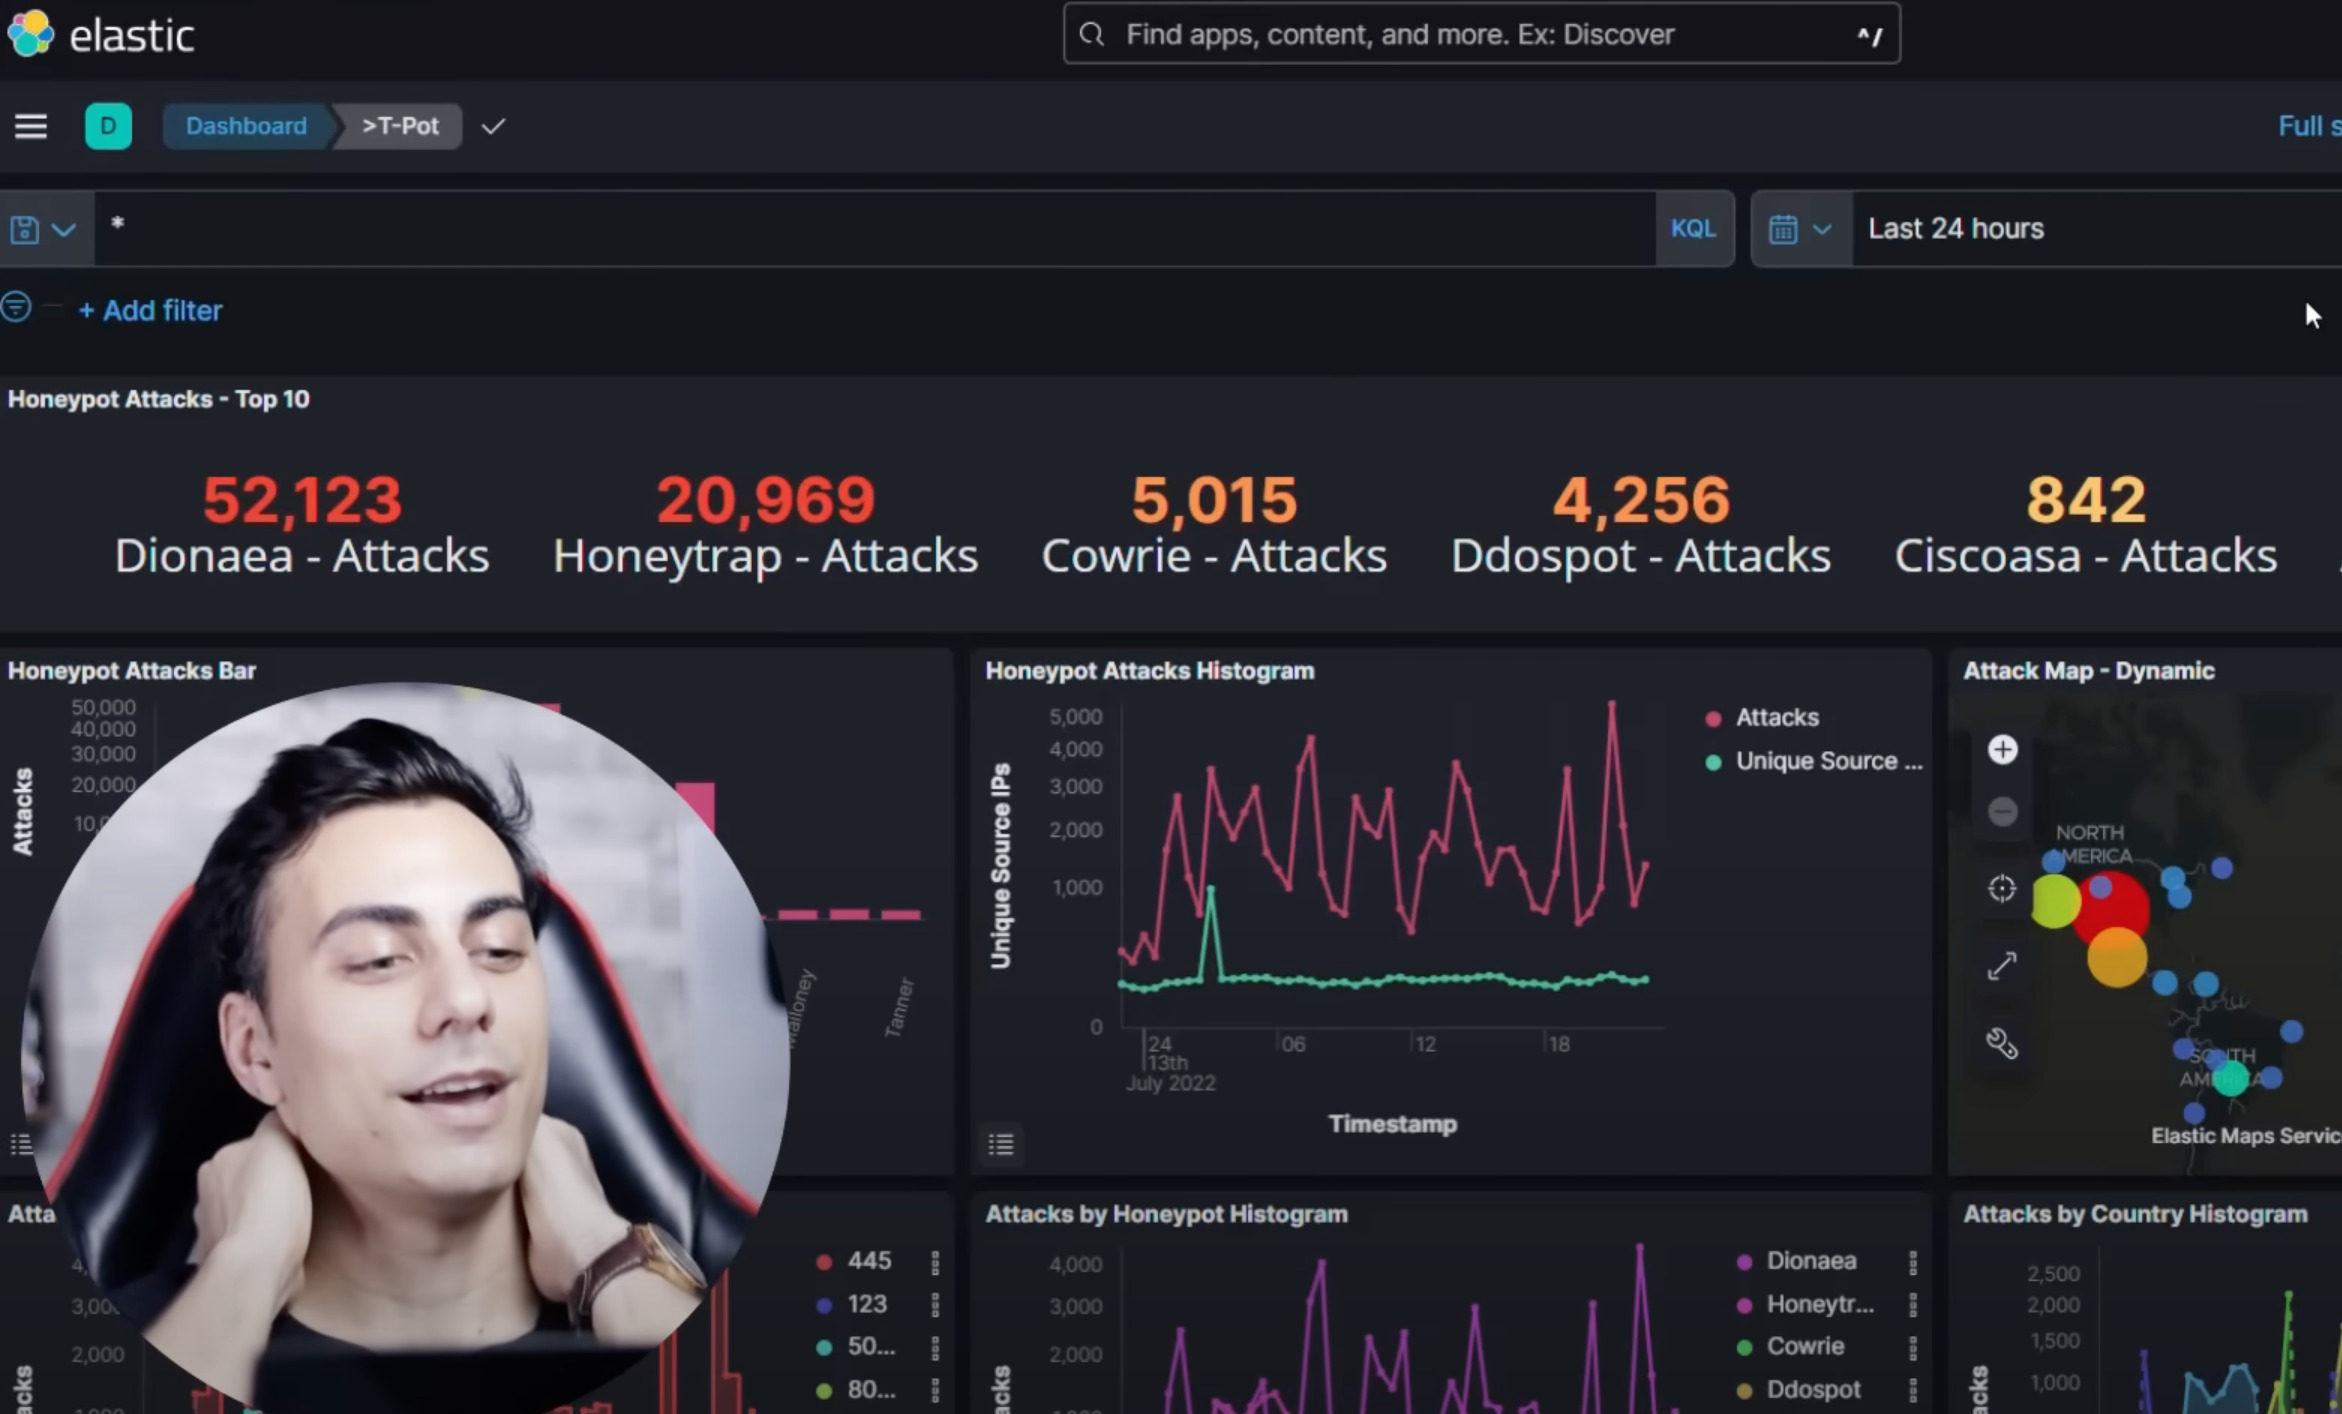Open options for port 445 legend

[935, 1263]
